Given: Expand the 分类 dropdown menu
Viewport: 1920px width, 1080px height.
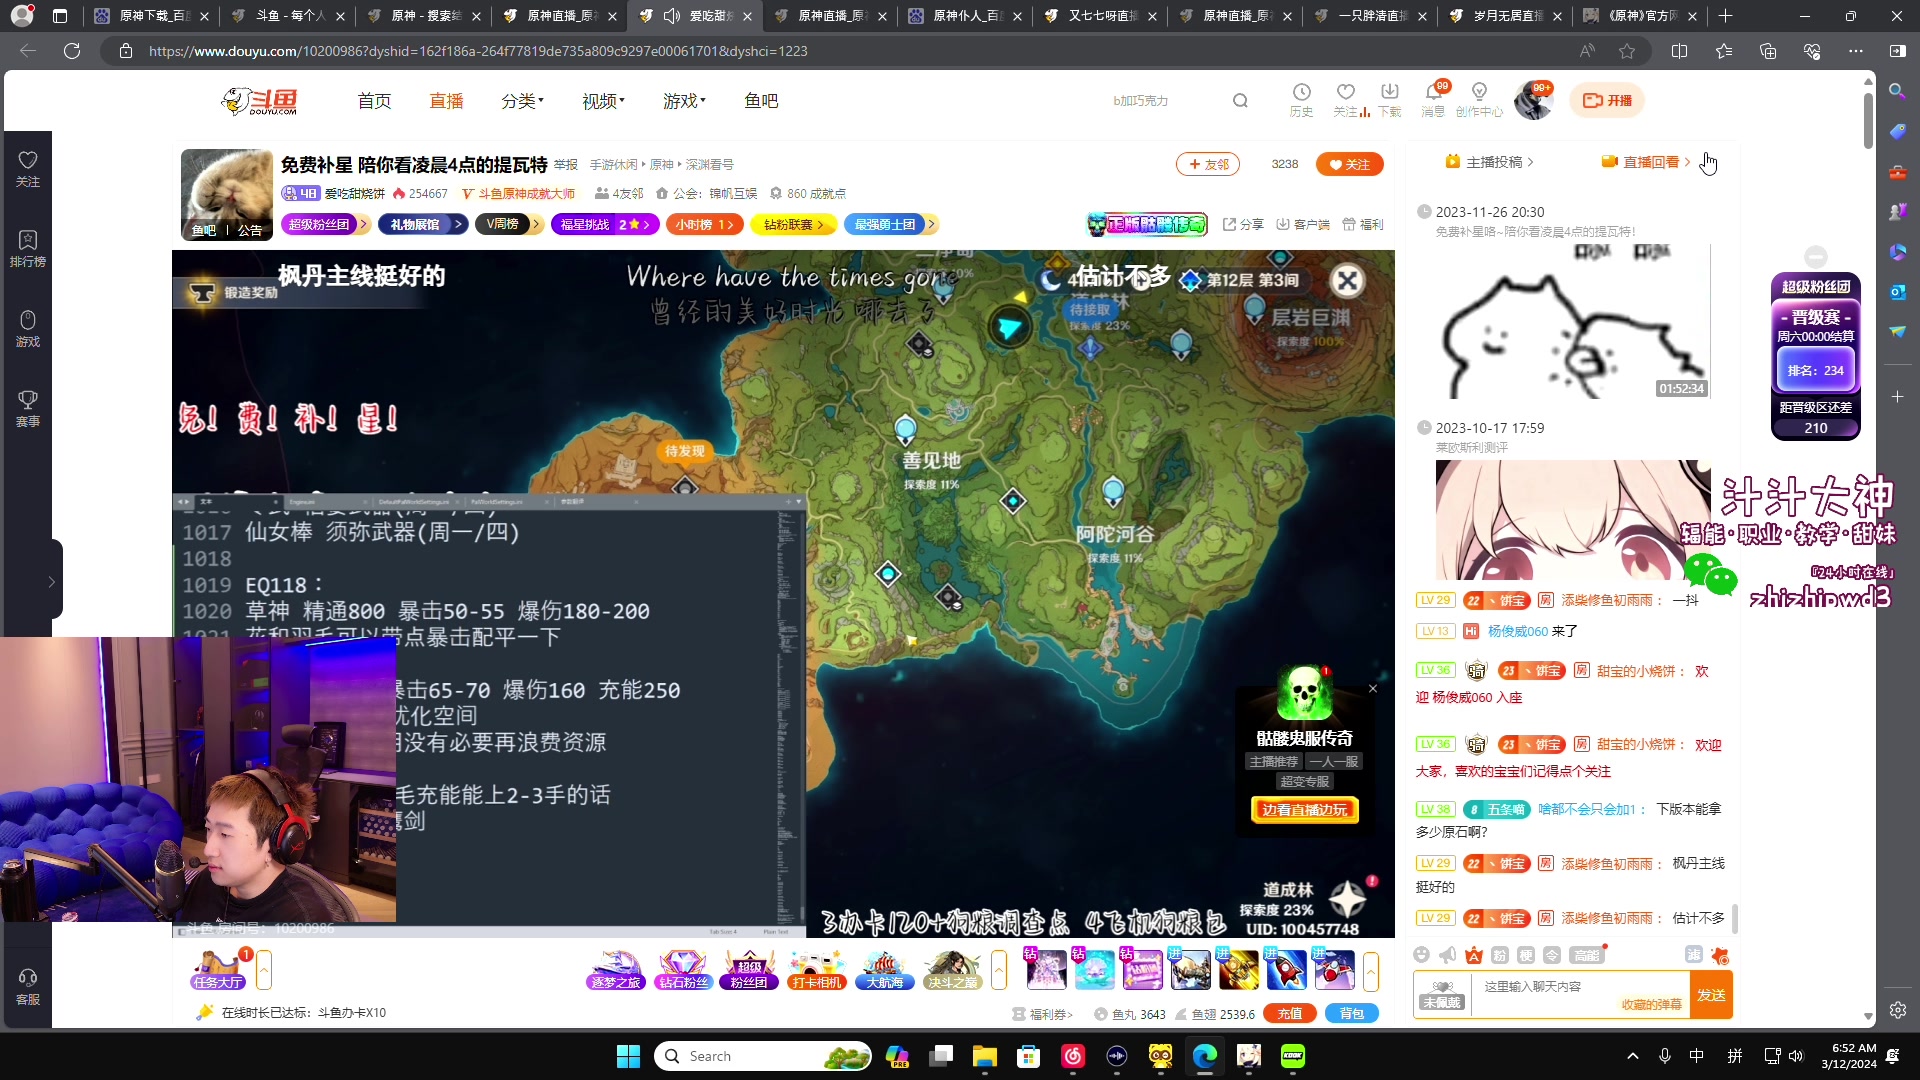Looking at the screenshot, I should point(522,100).
